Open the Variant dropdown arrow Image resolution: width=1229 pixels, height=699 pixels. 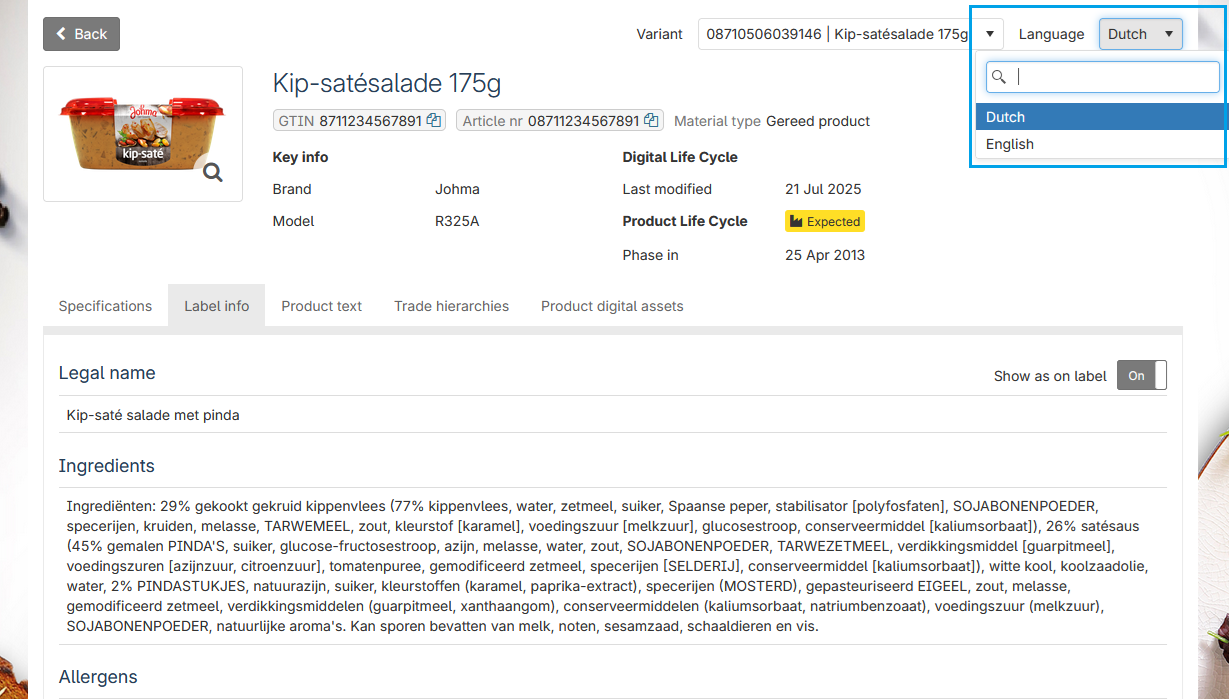click(x=989, y=34)
